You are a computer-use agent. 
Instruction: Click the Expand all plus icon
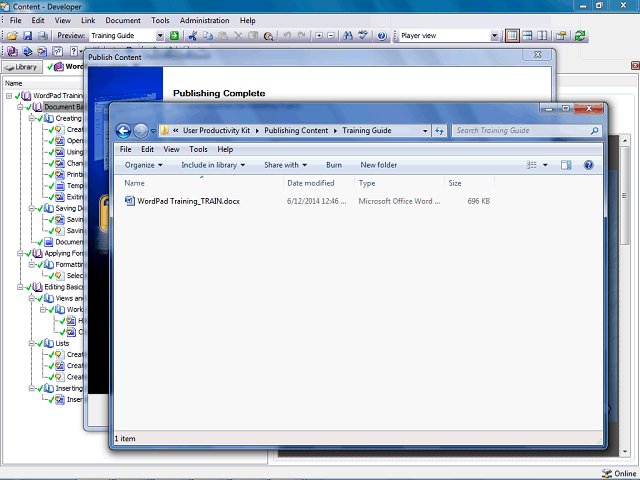click(319, 36)
